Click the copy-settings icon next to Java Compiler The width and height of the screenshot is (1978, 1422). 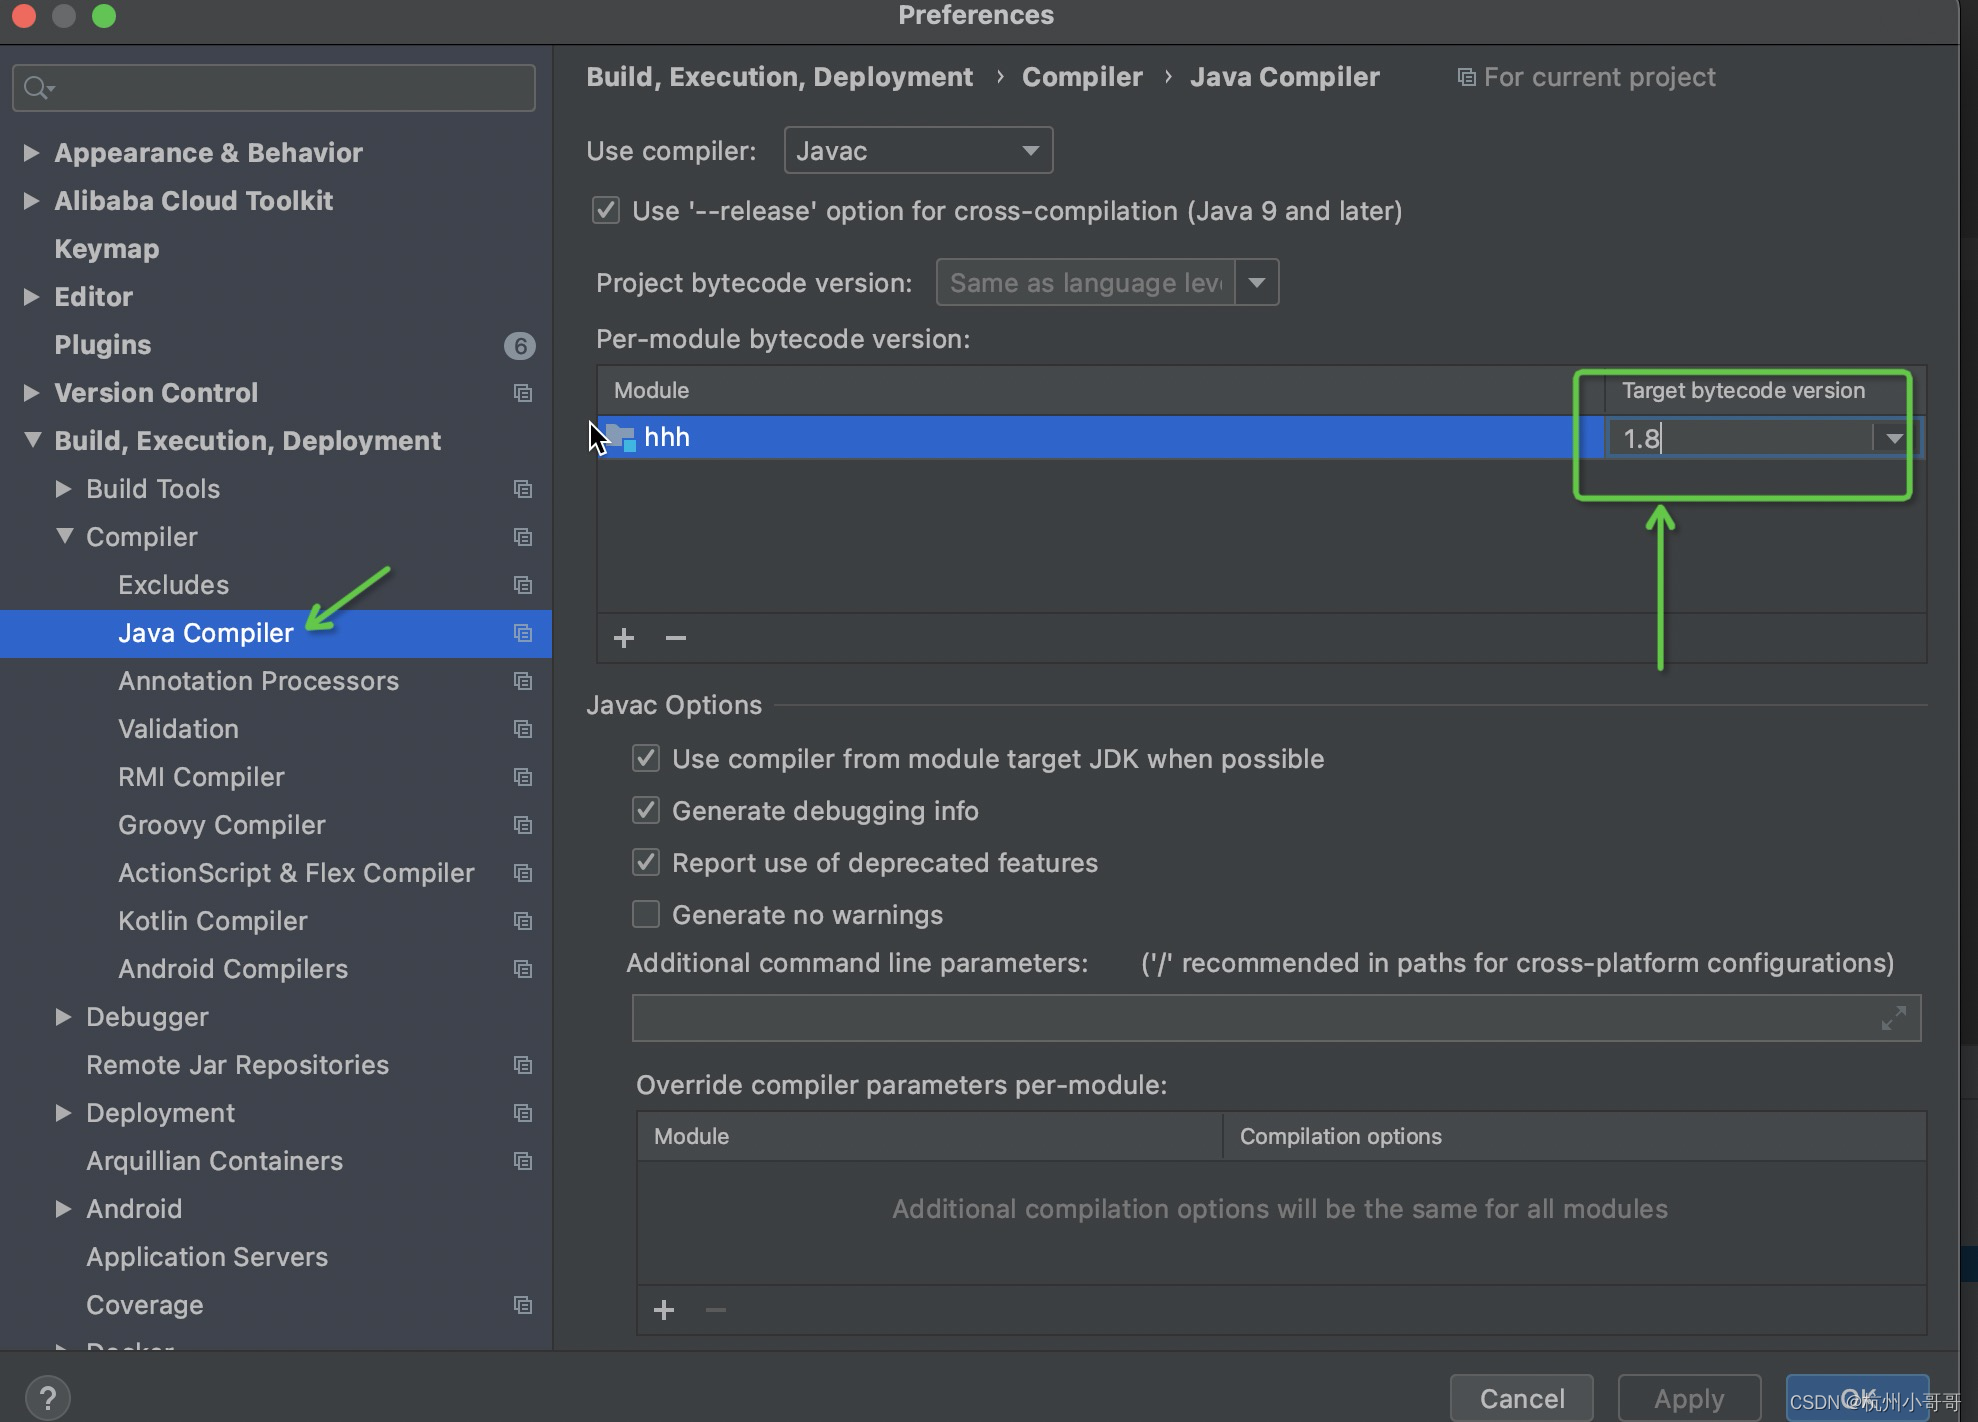(523, 633)
